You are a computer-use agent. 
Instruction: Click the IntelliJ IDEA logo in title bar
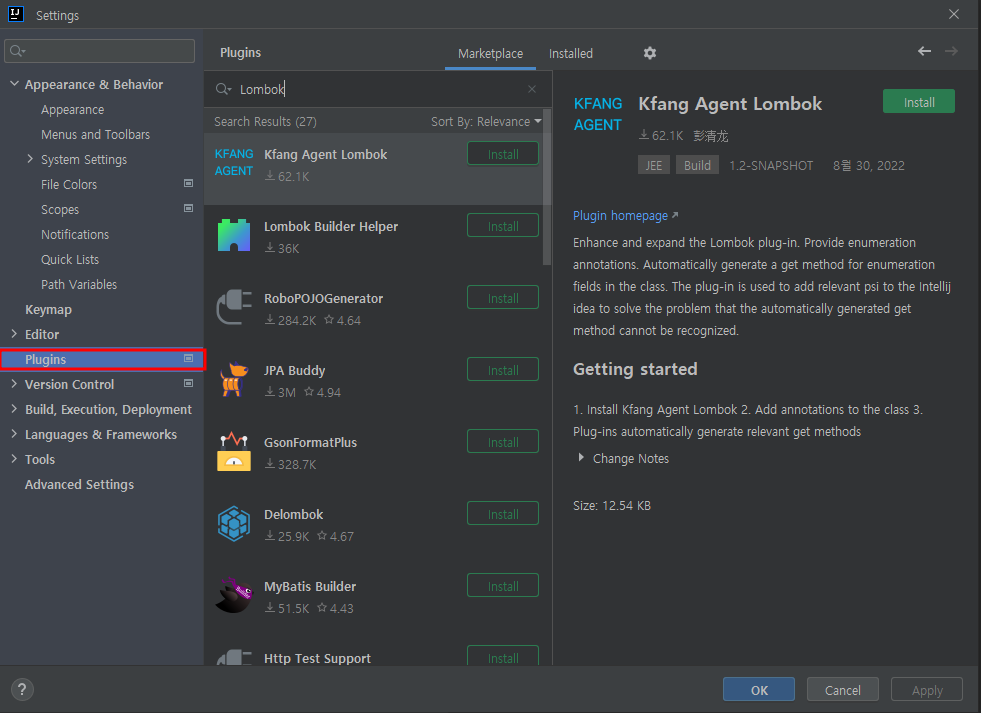click(16, 14)
